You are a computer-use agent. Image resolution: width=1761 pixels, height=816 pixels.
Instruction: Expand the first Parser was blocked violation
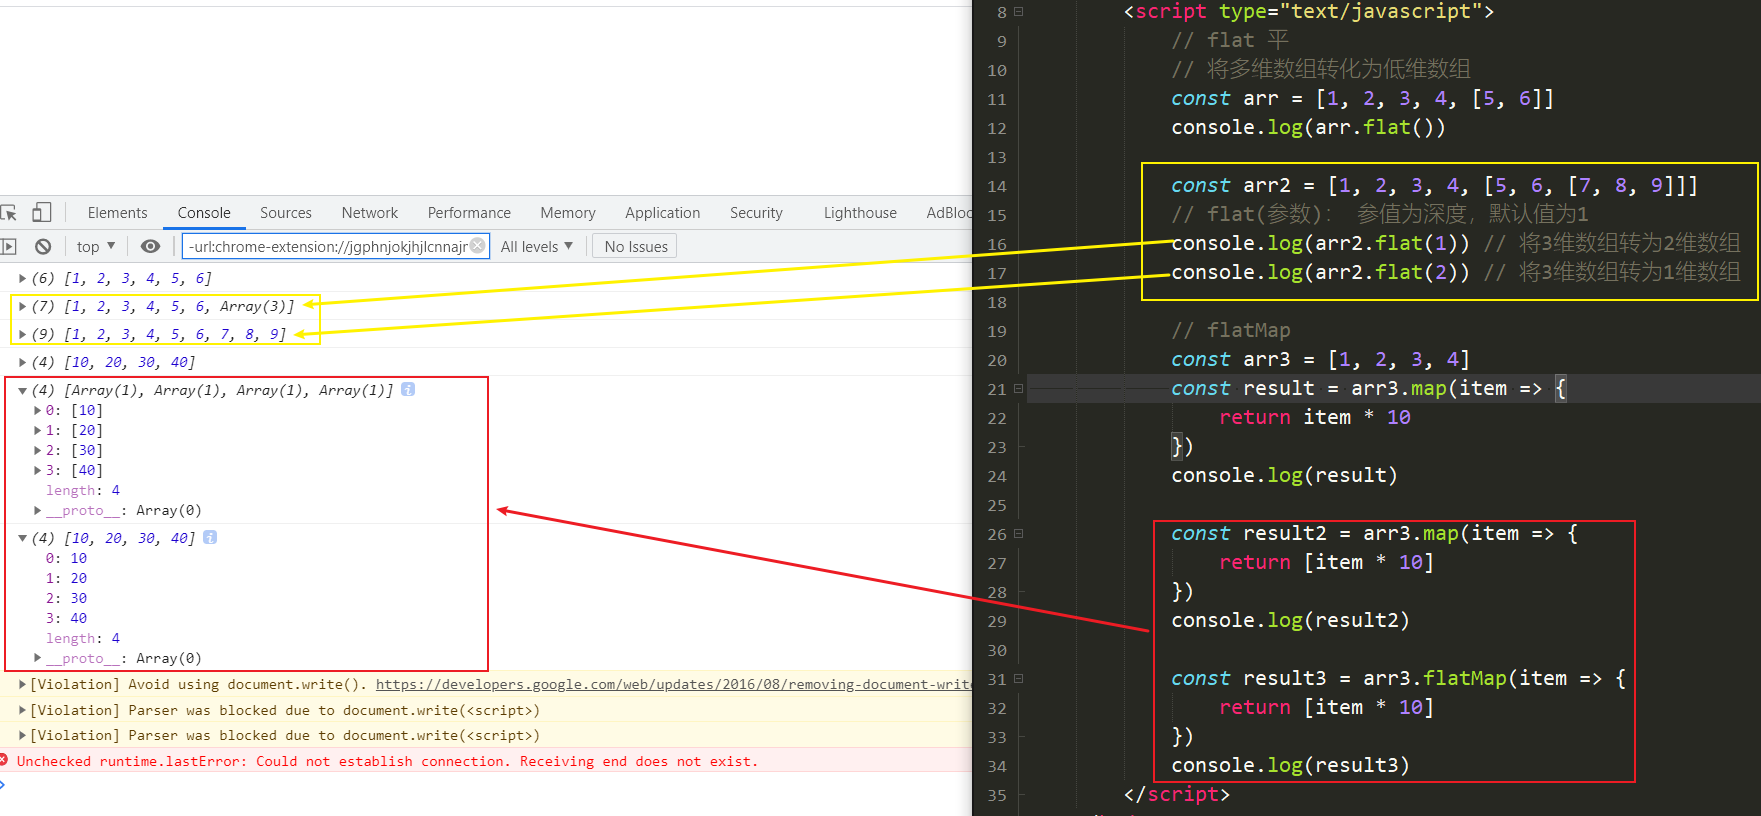[x=22, y=710]
